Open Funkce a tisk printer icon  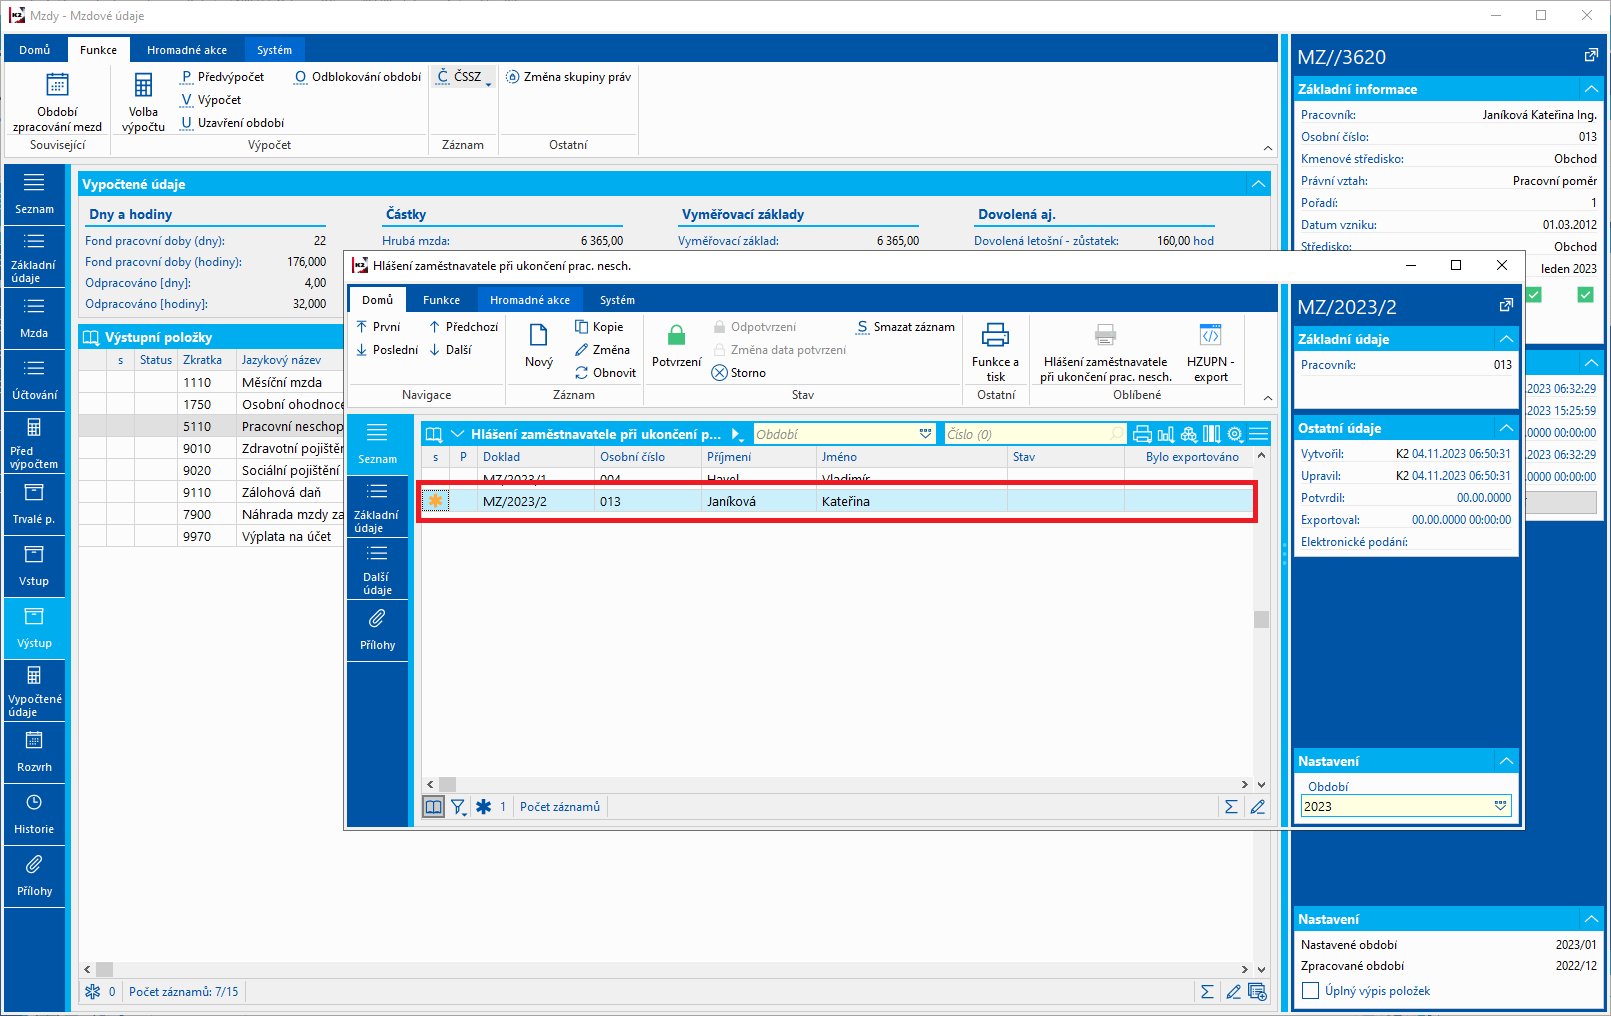point(995,335)
